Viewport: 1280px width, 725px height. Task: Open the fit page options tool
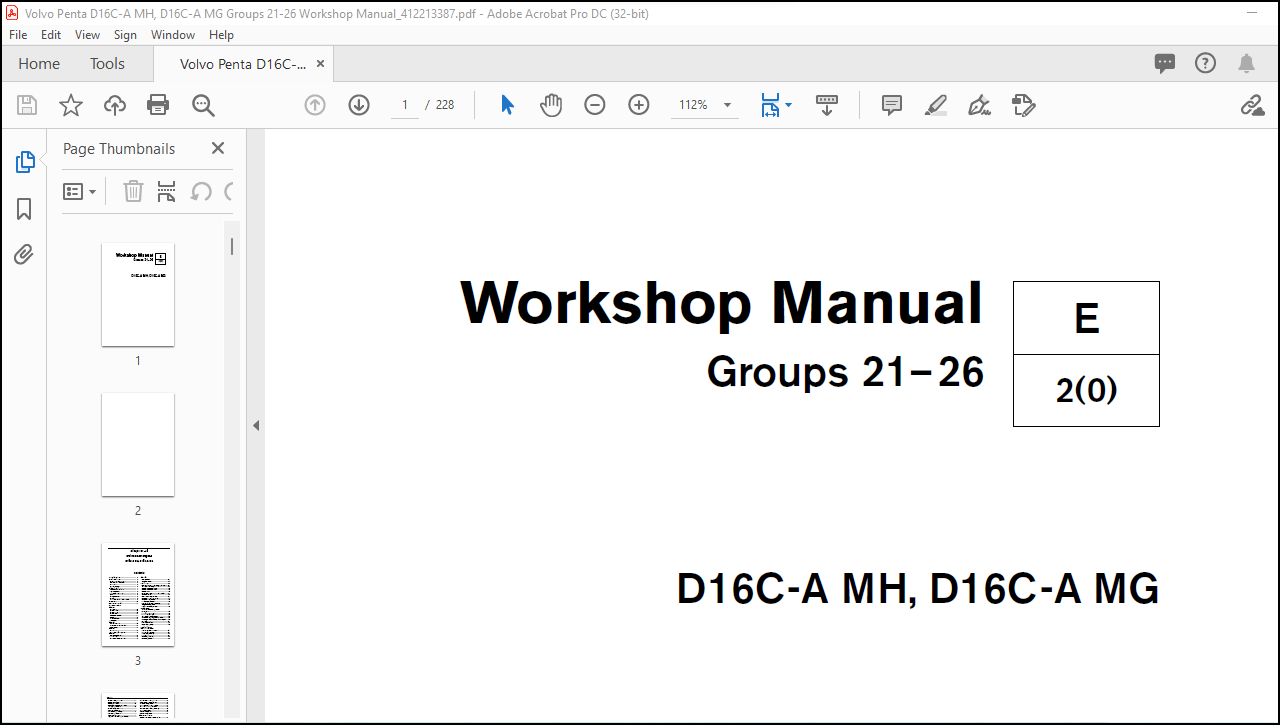click(x=776, y=105)
